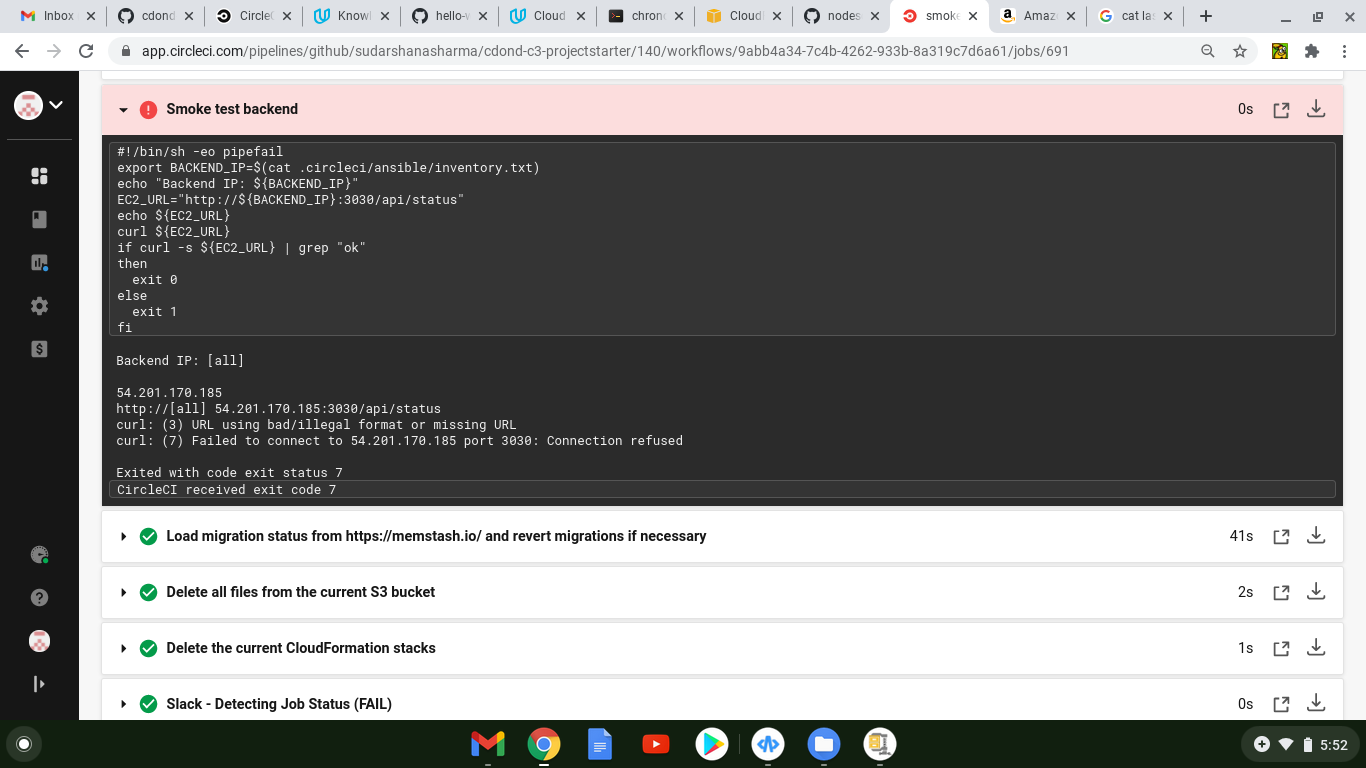
Task: Open Google Docs from the shelf
Action: click(599, 744)
